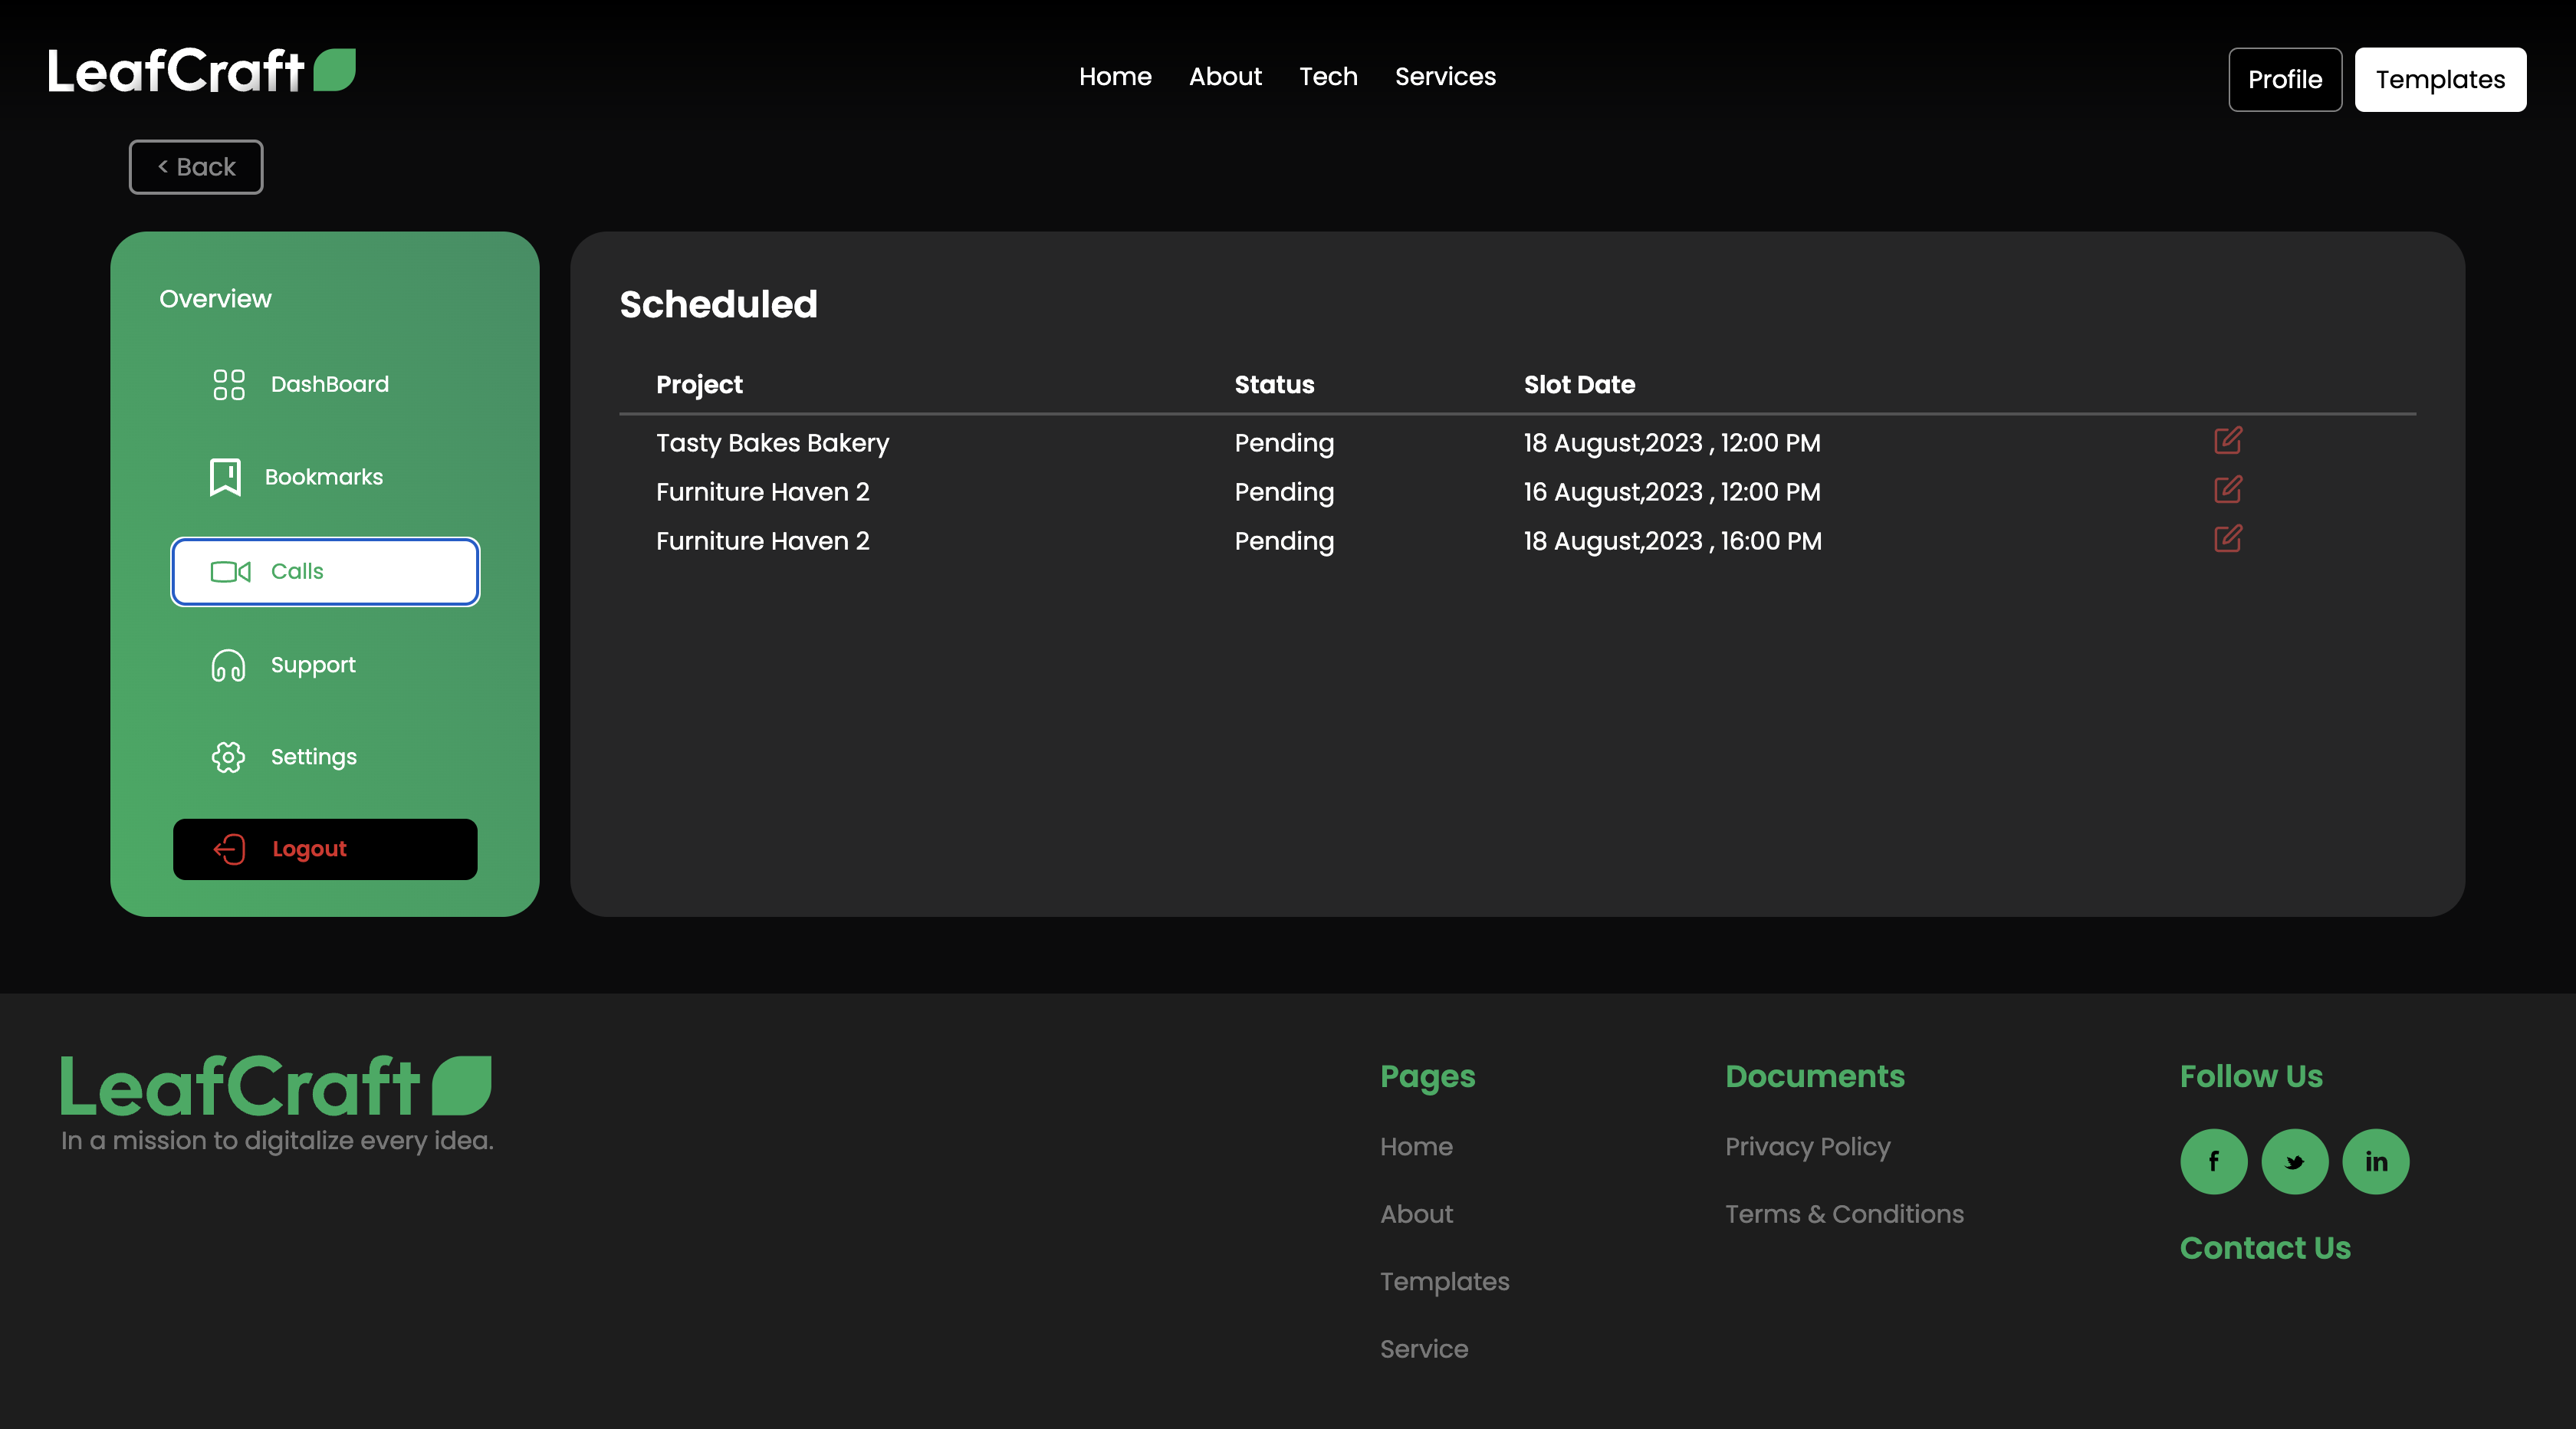Open Terms & Conditions link
The image size is (2576, 1429).
tap(1843, 1214)
